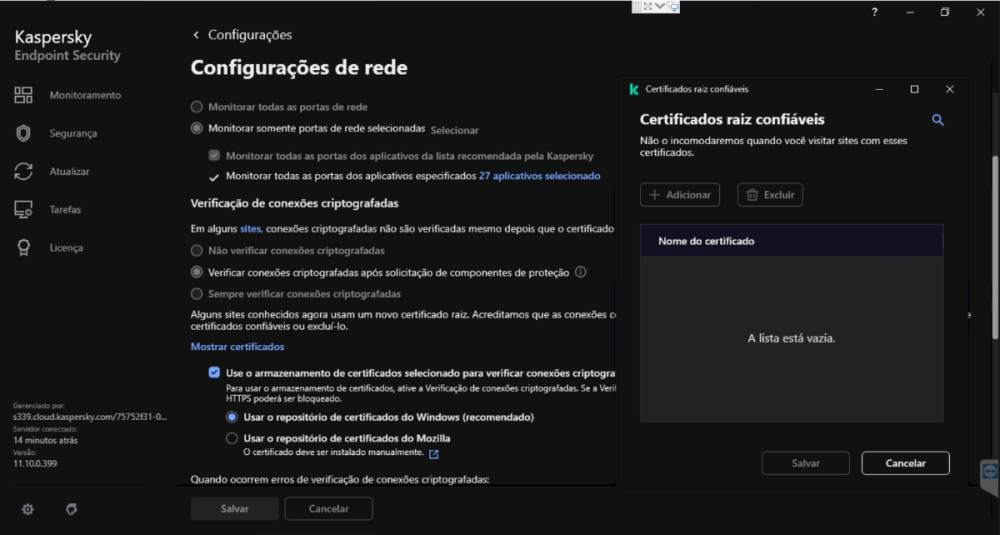Image resolution: width=1000 pixels, height=535 pixels.
Task: Click the Kaspersky logo in certificates dialog title
Action: (x=634, y=89)
